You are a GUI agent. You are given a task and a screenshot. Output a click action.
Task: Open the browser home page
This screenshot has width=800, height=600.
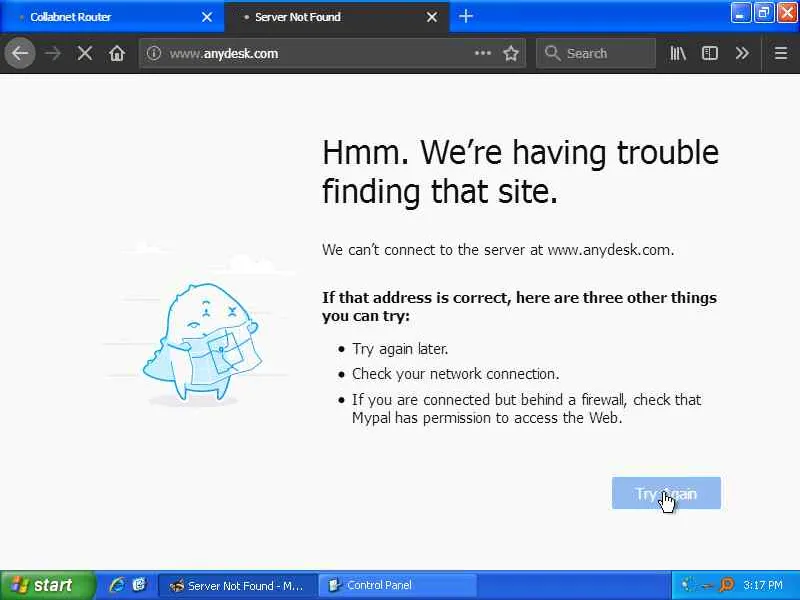pyautogui.click(x=117, y=53)
